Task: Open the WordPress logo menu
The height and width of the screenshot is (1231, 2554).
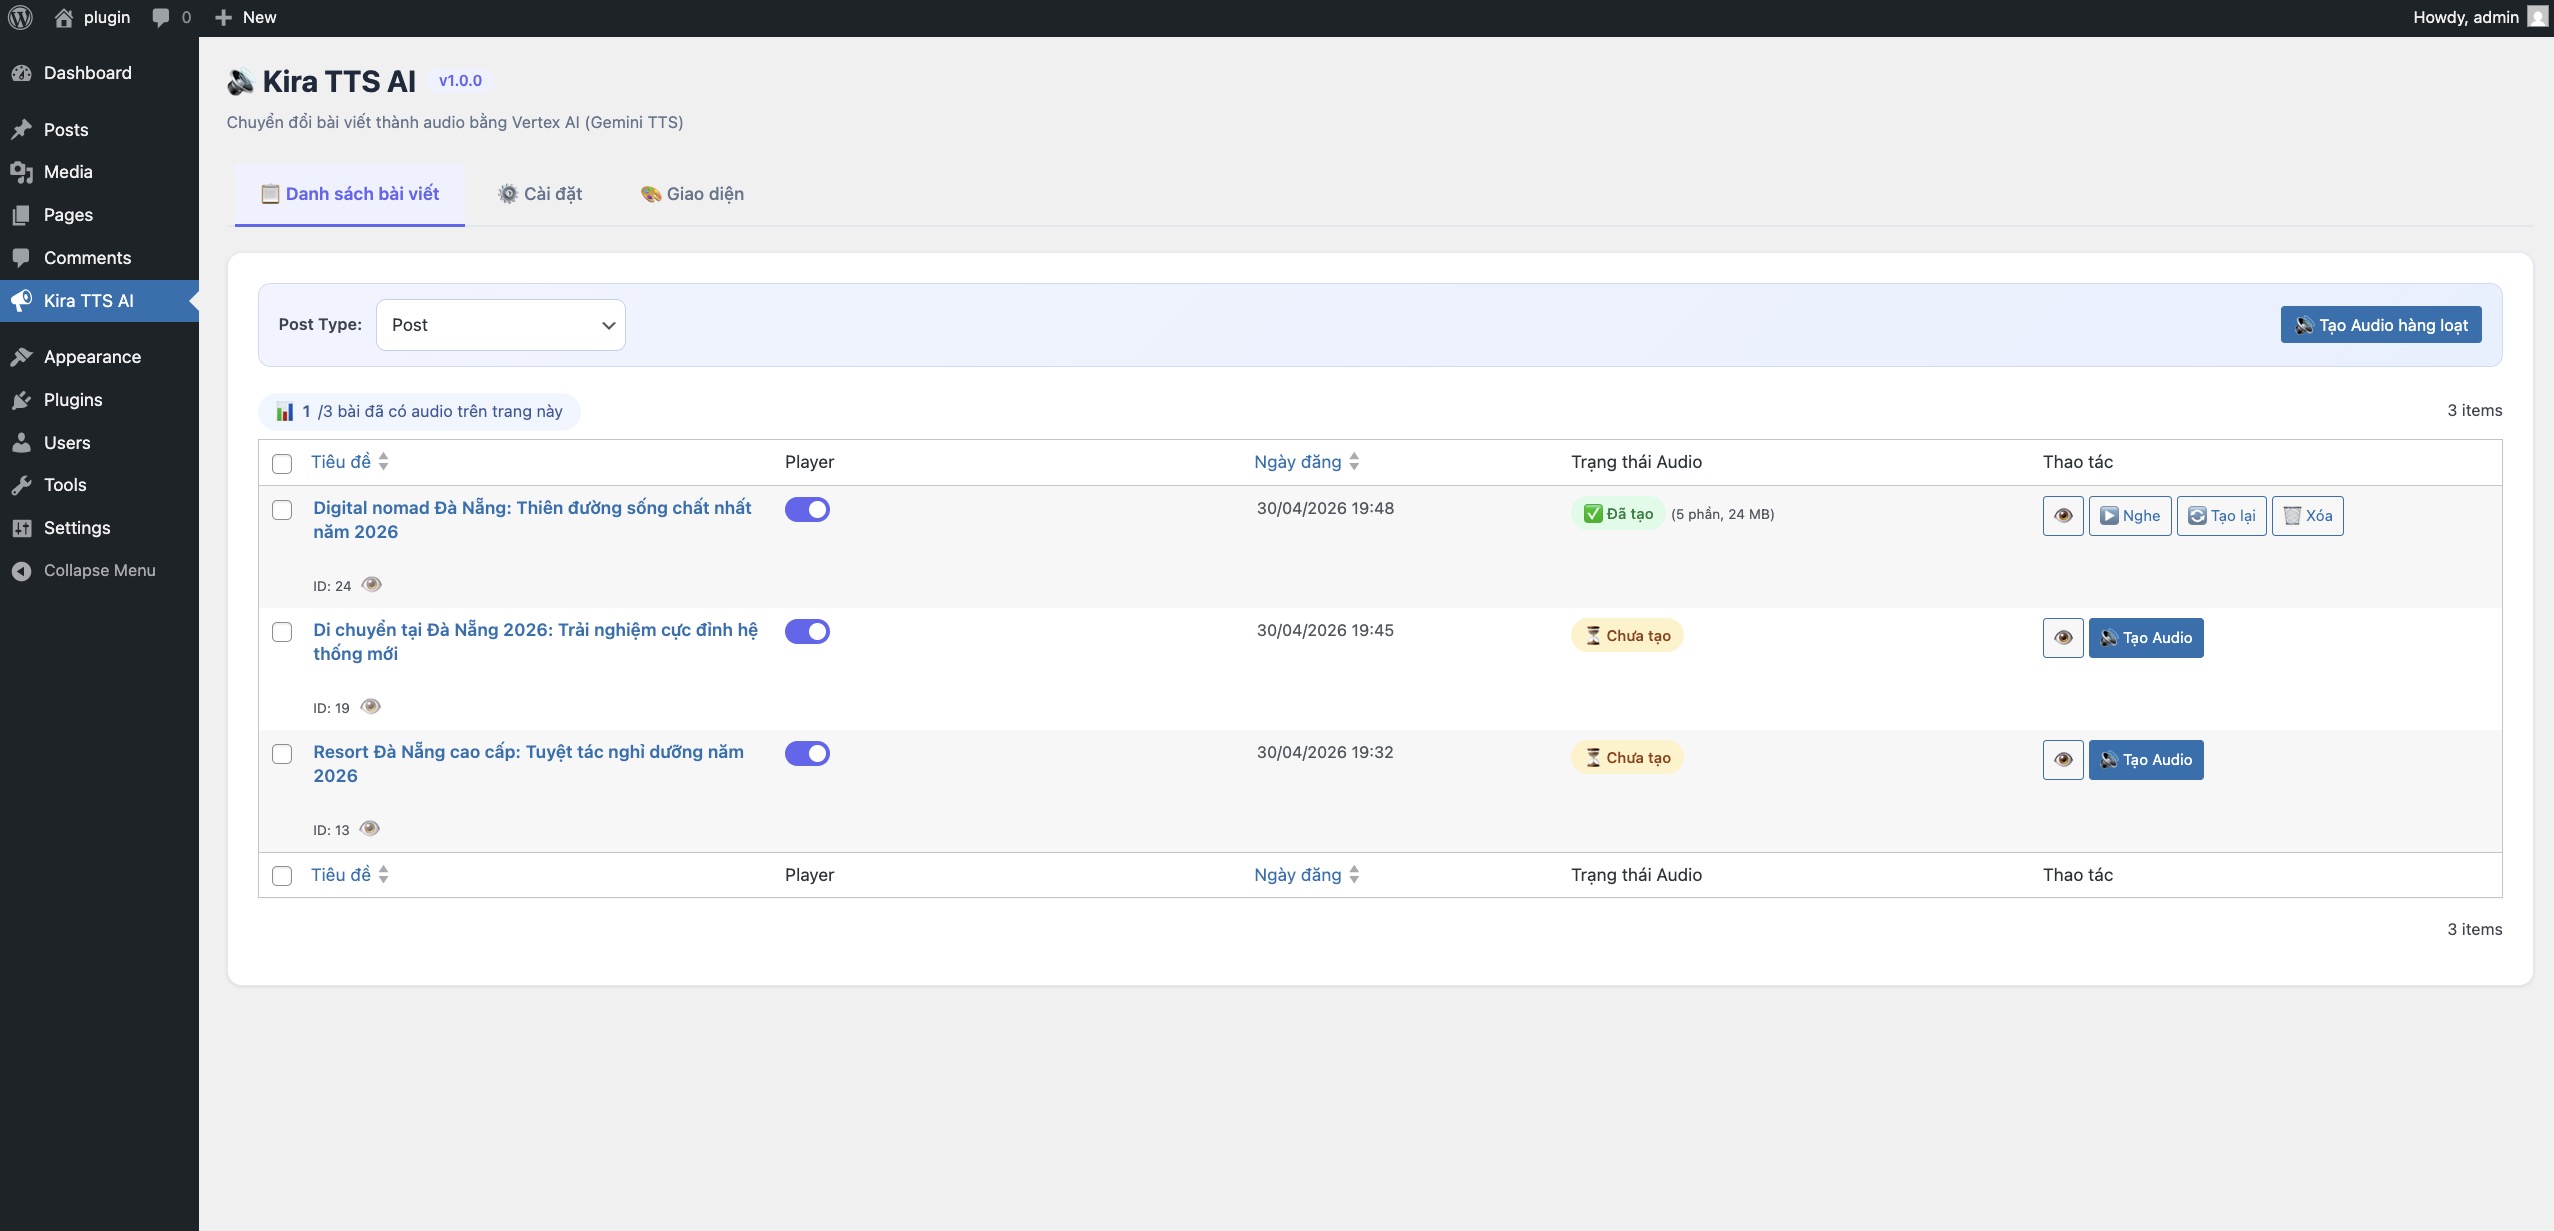Action: (x=20, y=17)
